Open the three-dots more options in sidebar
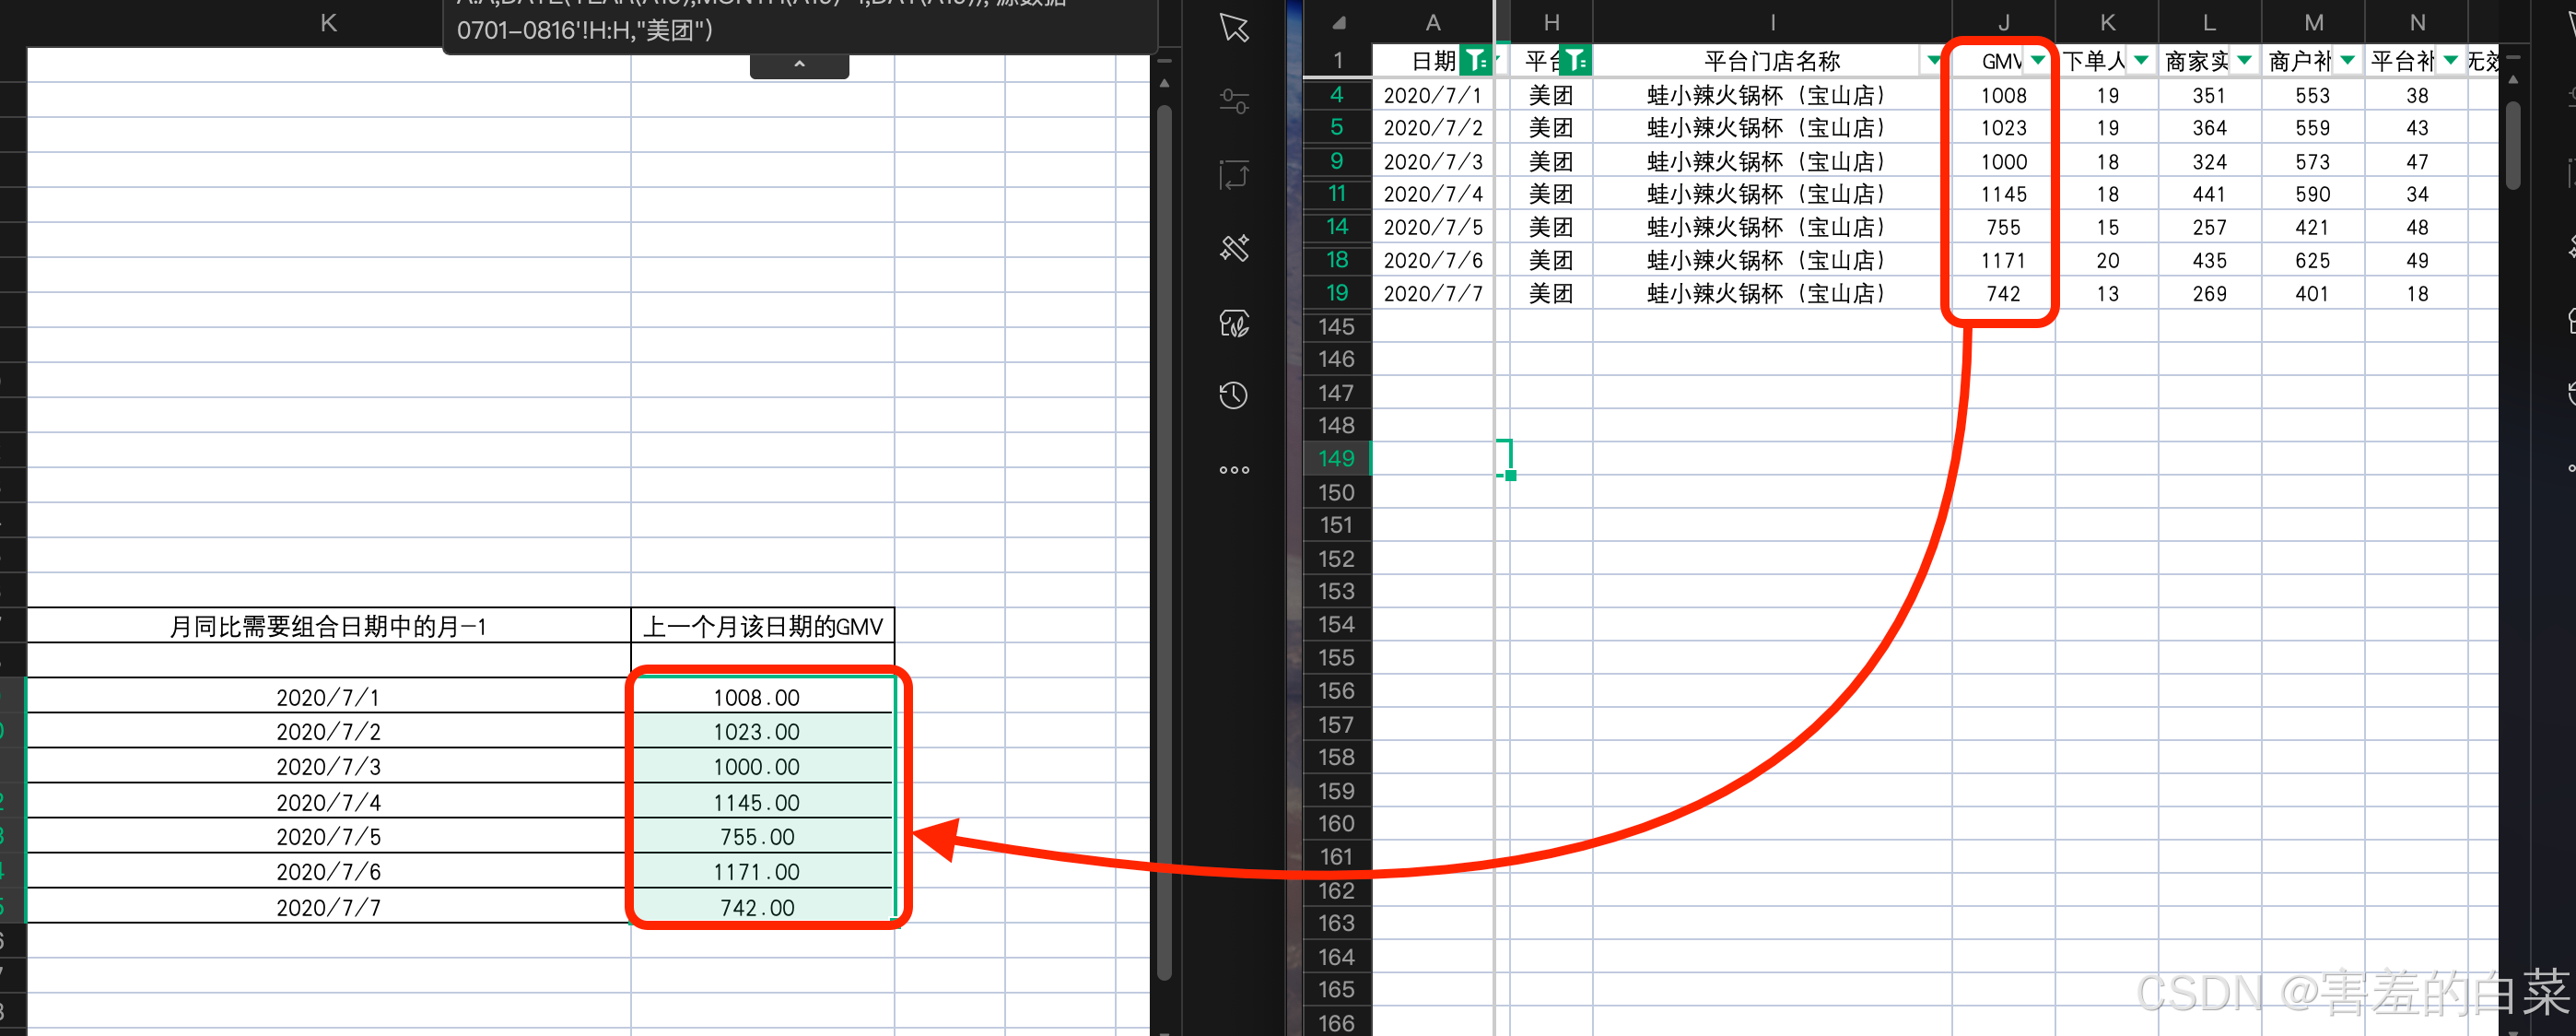 pyautogui.click(x=1234, y=470)
